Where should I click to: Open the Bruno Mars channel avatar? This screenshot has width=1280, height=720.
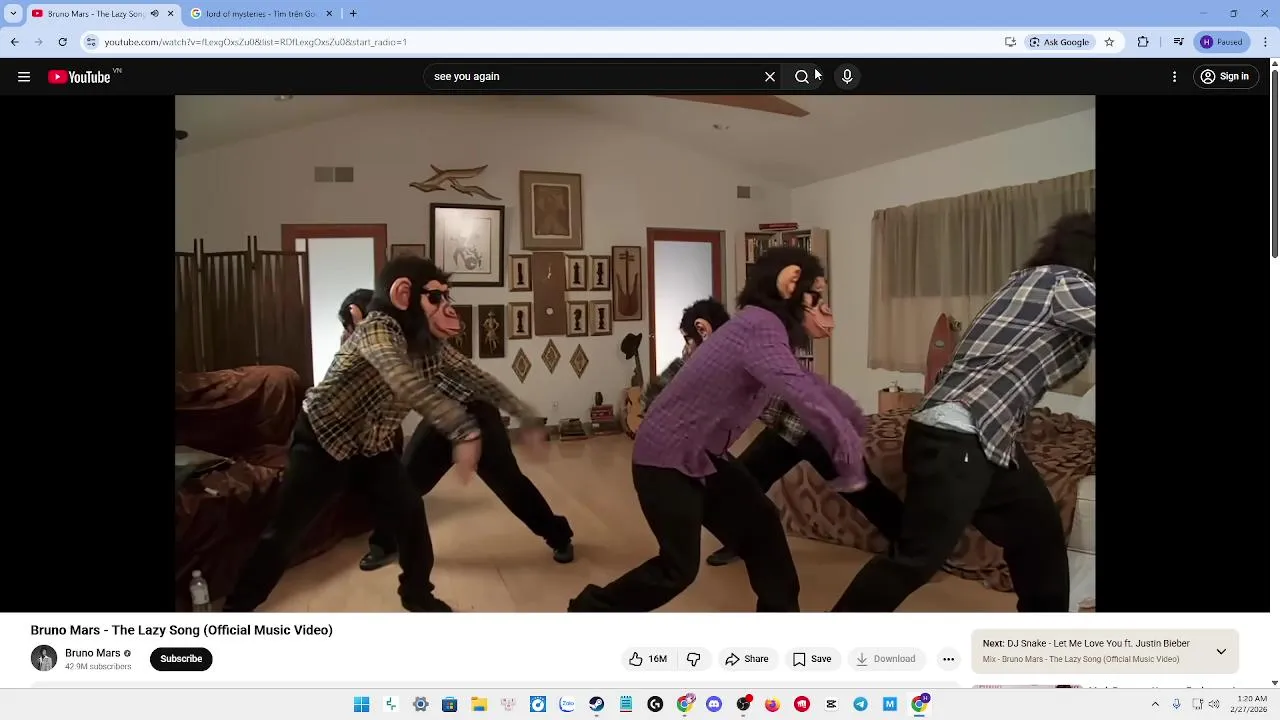point(44,658)
